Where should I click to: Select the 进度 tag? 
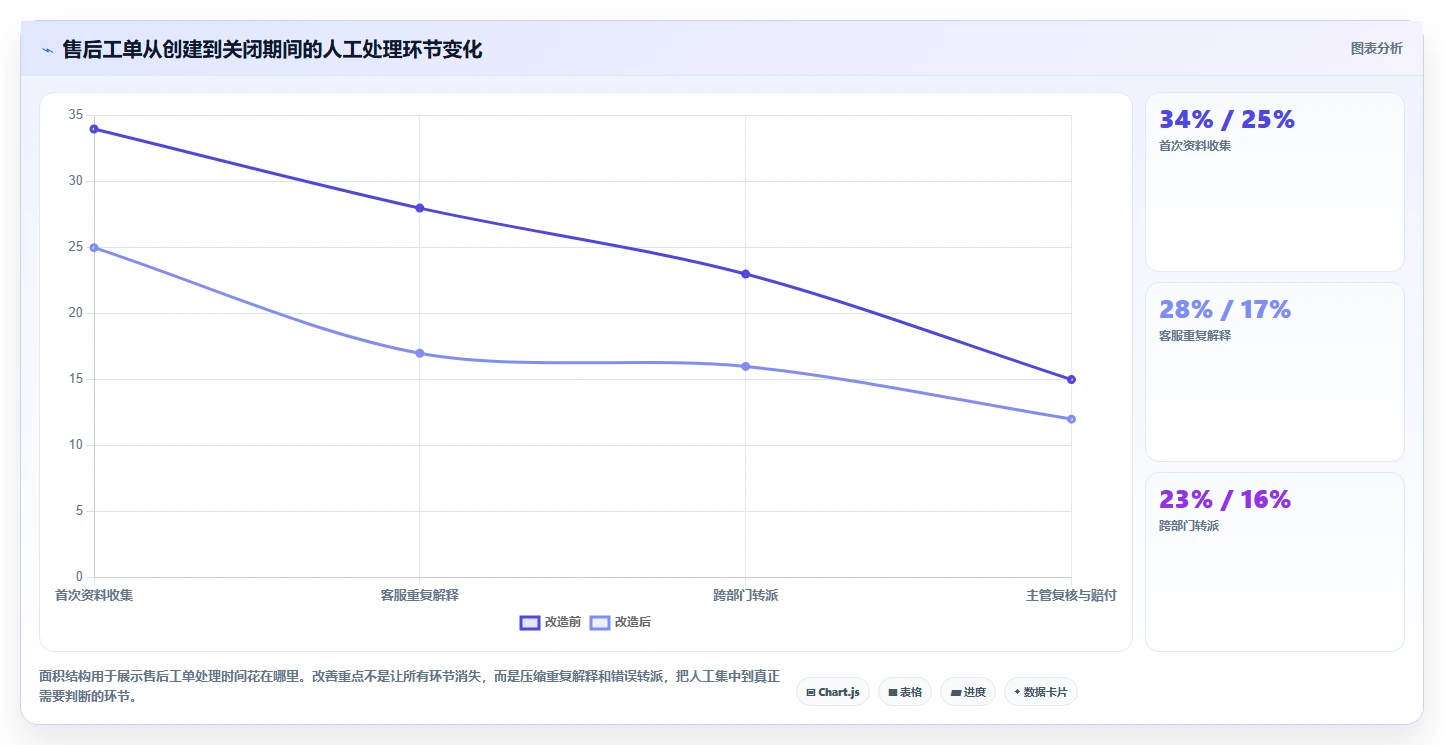click(968, 692)
